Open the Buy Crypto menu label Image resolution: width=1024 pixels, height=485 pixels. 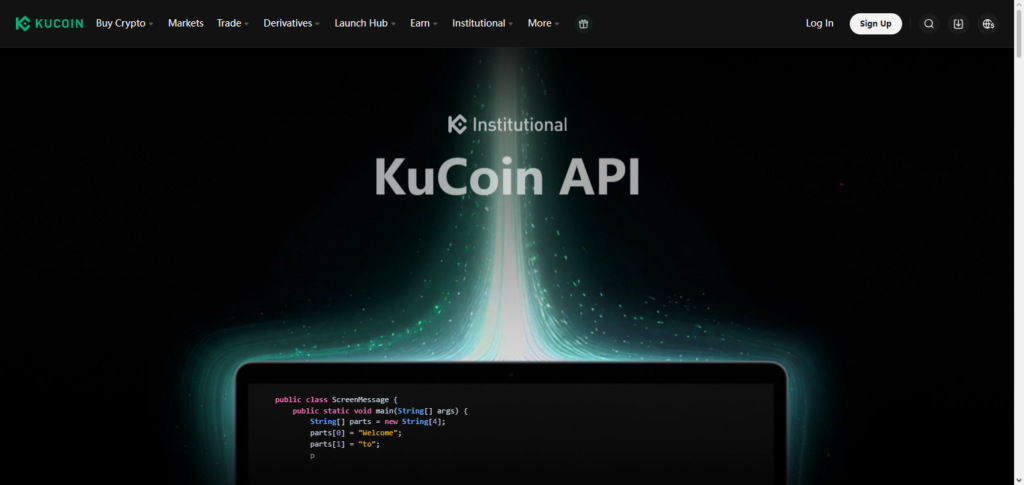pyautogui.click(x=121, y=23)
